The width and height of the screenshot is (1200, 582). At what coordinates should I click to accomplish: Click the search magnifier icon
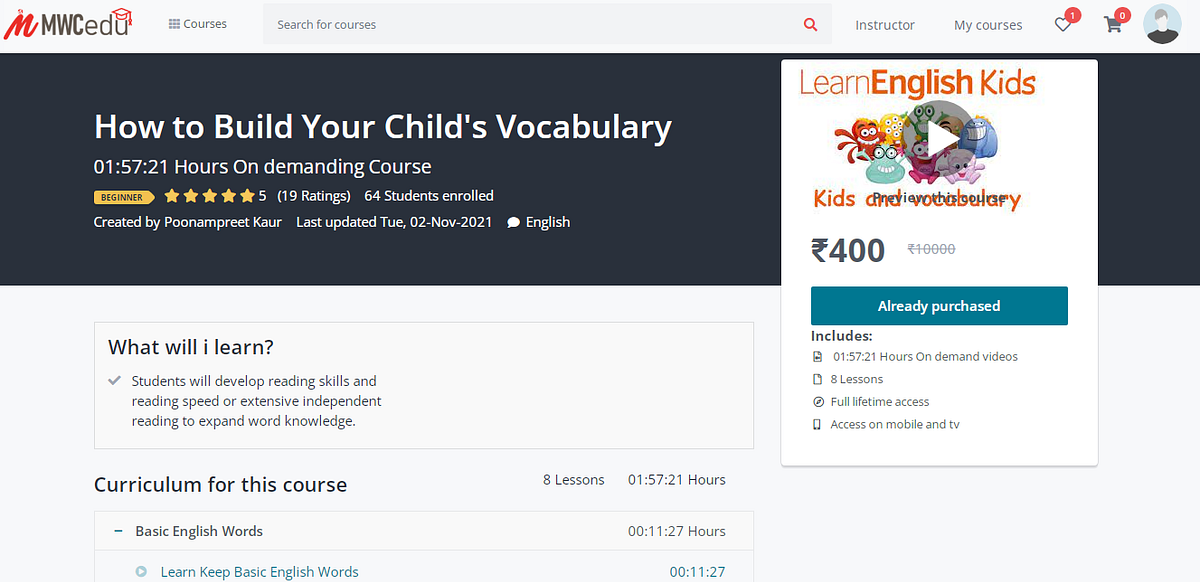pyautogui.click(x=810, y=24)
